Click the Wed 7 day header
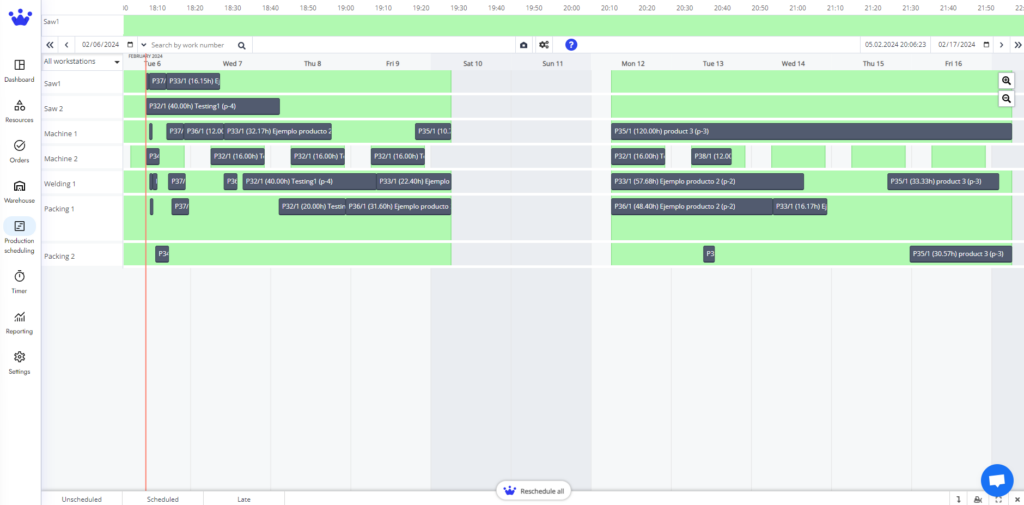 tap(232, 64)
